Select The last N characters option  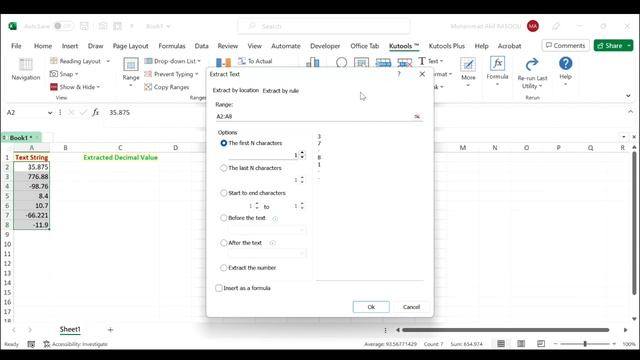click(x=224, y=168)
